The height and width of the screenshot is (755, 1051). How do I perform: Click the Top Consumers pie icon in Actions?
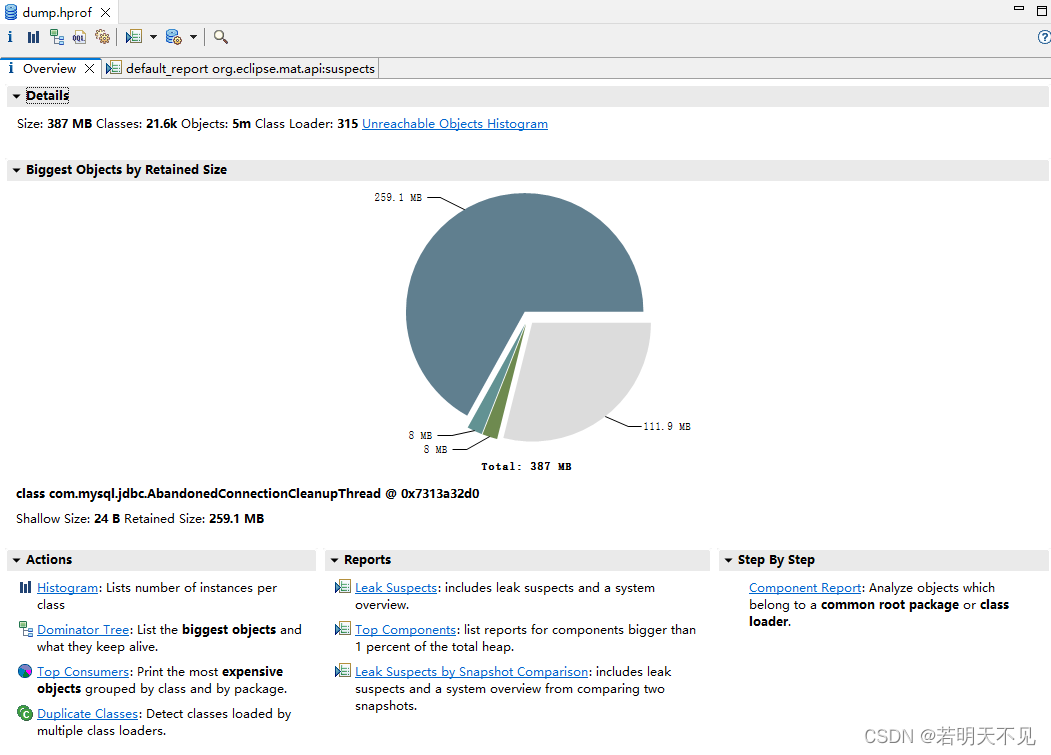pyautogui.click(x=24, y=671)
